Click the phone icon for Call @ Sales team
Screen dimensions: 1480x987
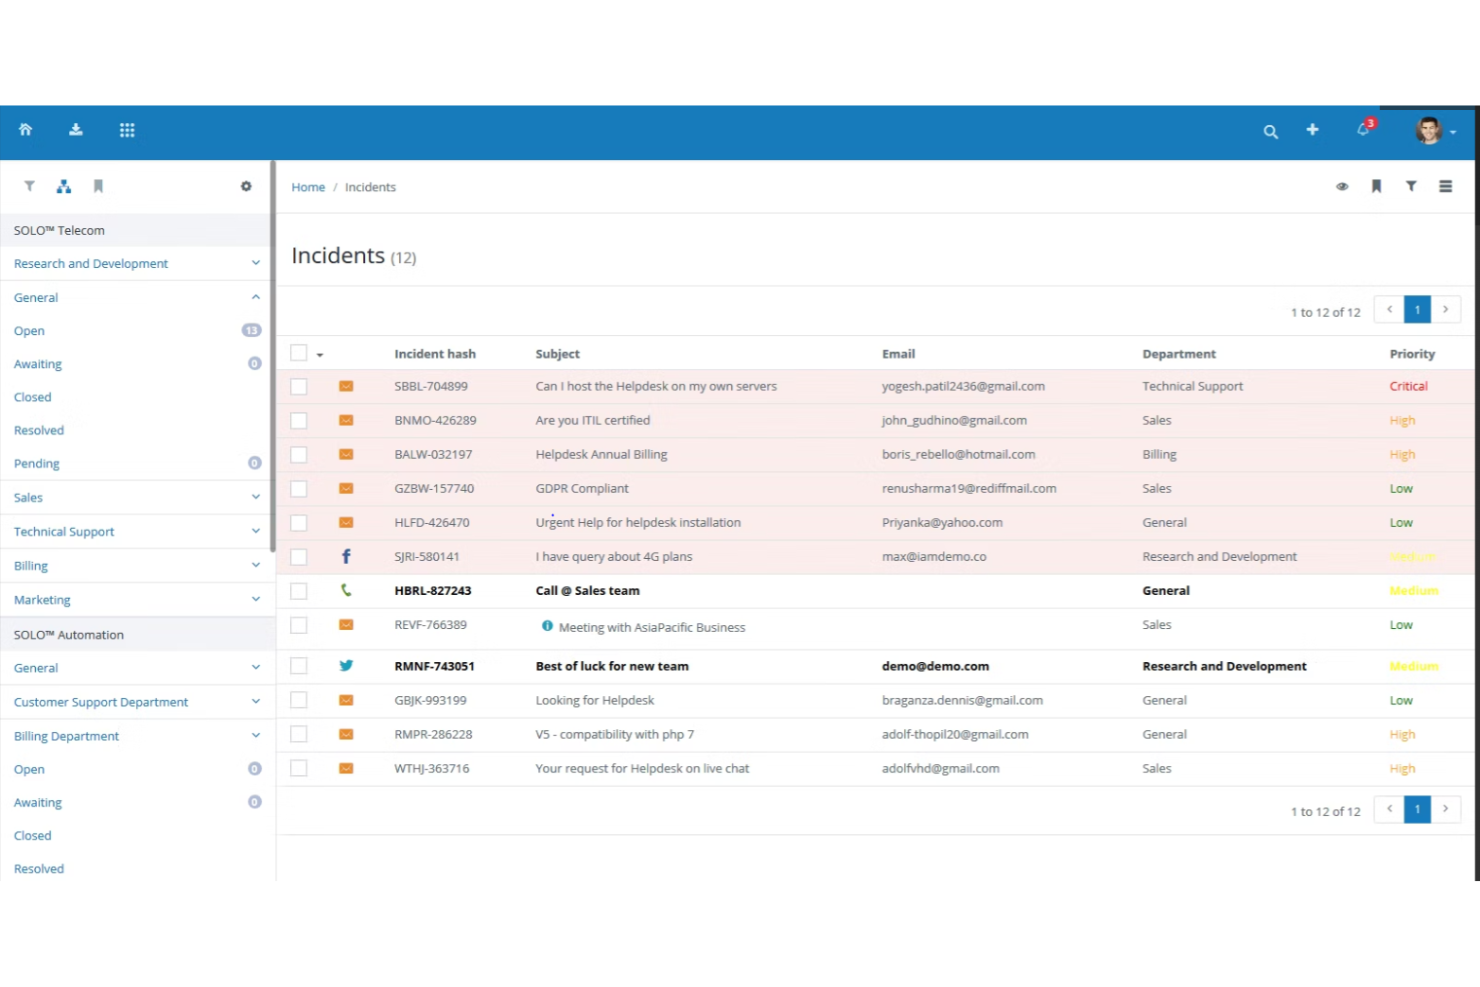(346, 590)
